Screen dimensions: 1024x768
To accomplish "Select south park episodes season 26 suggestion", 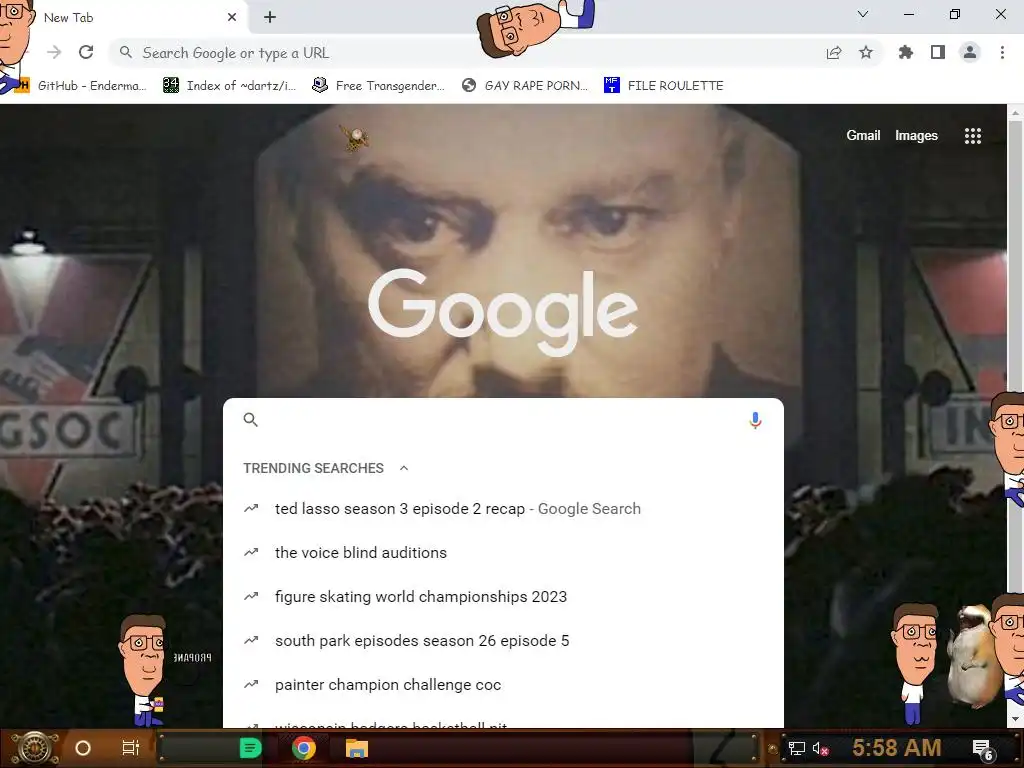I will coord(503,641).
